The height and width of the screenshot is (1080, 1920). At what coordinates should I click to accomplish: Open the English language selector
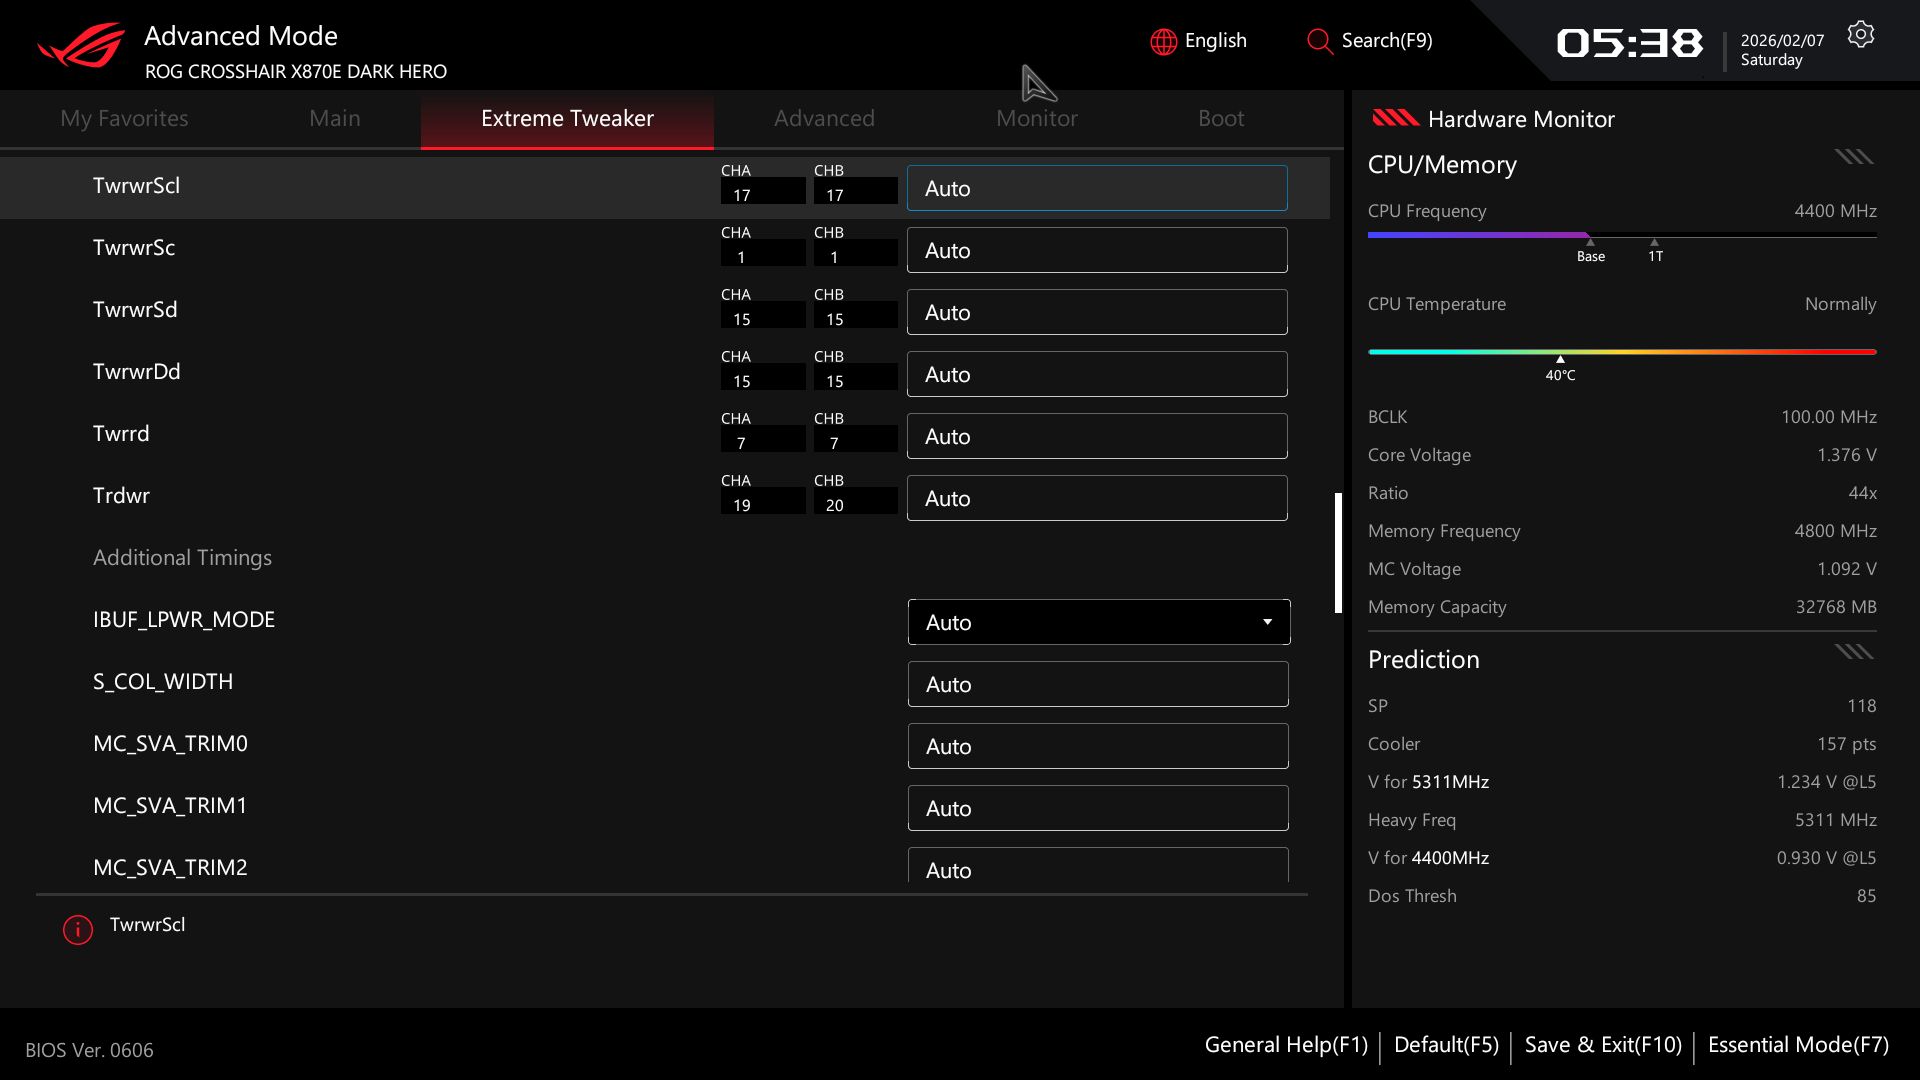click(1215, 41)
